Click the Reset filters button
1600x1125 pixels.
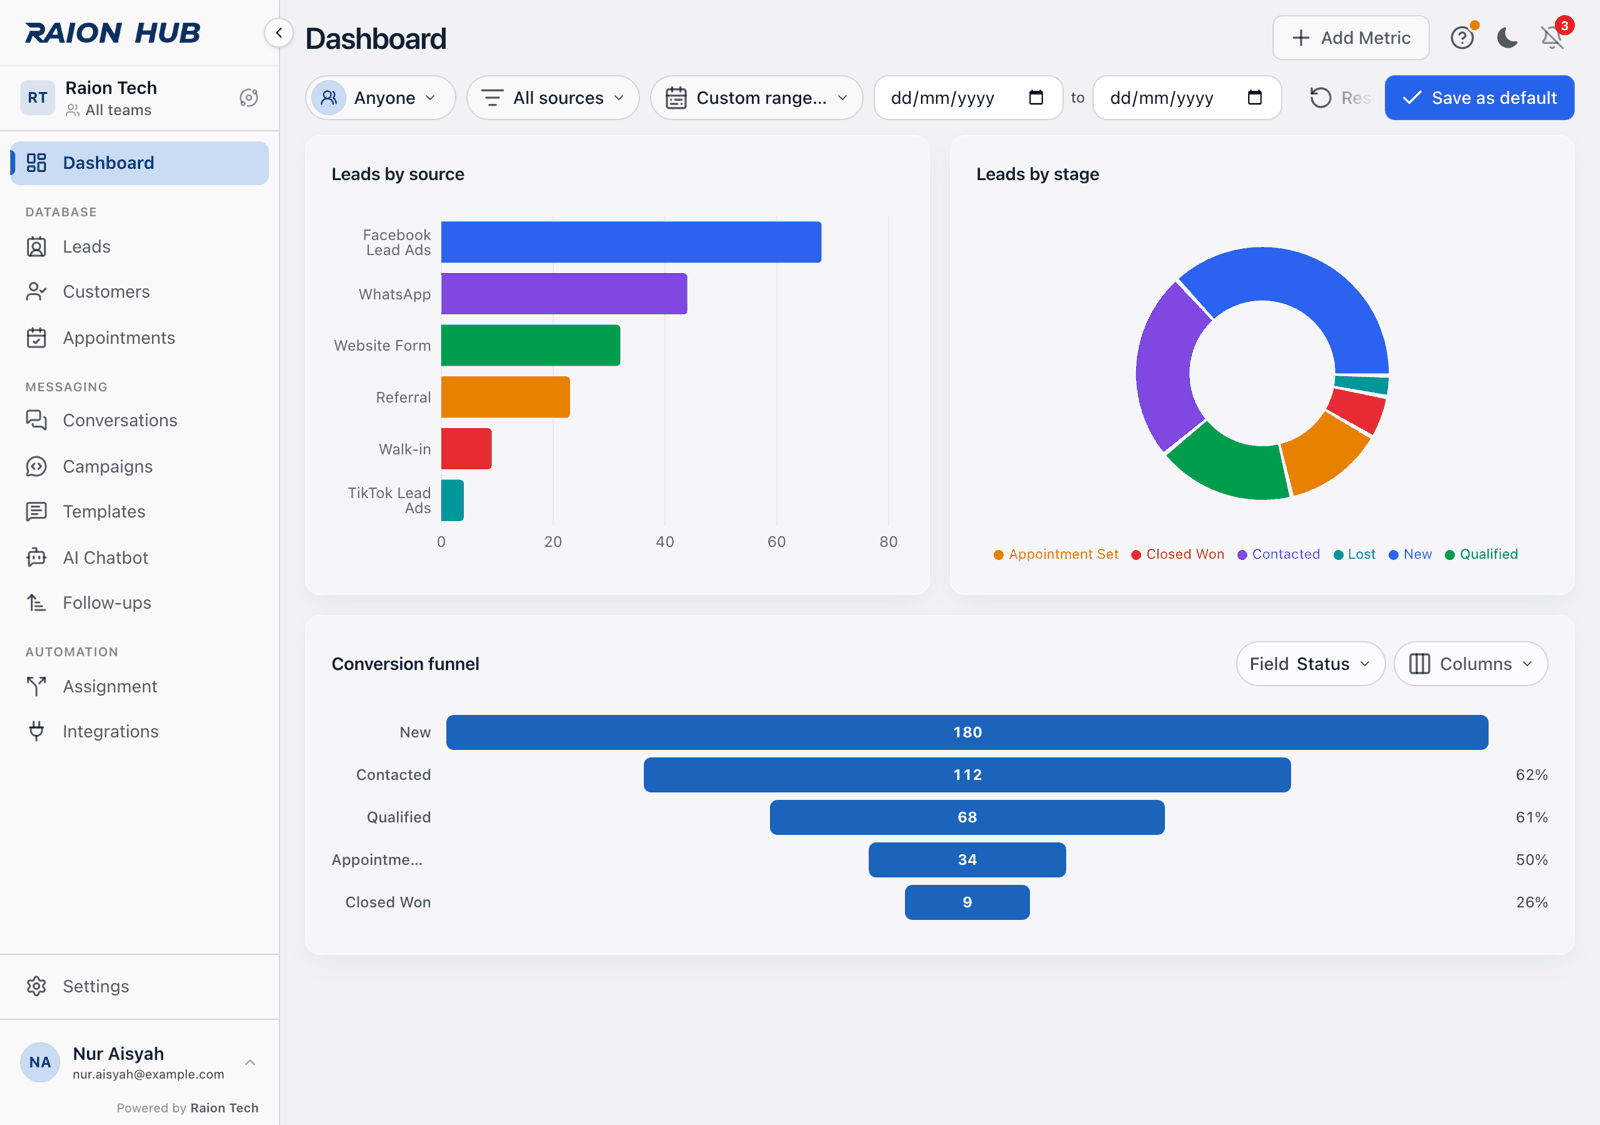tap(1339, 98)
